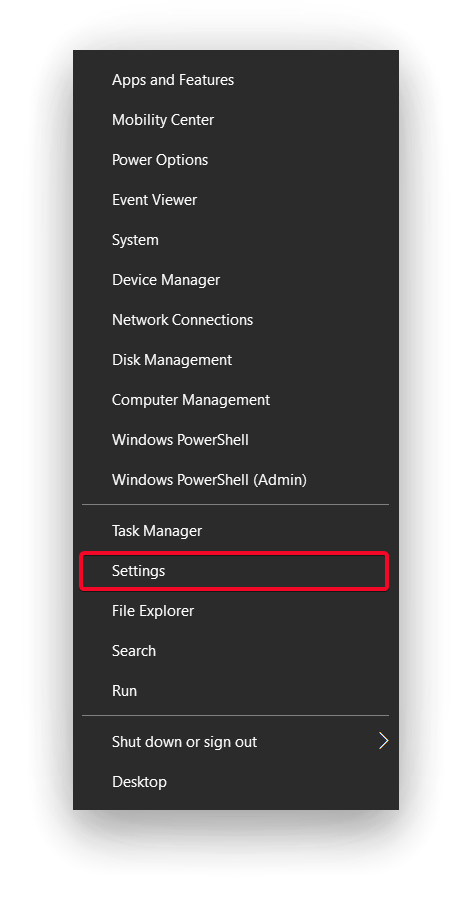This screenshot has width=472, height=903.
Task: Select Mobility Center entry
Action: pyautogui.click(x=235, y=120)
